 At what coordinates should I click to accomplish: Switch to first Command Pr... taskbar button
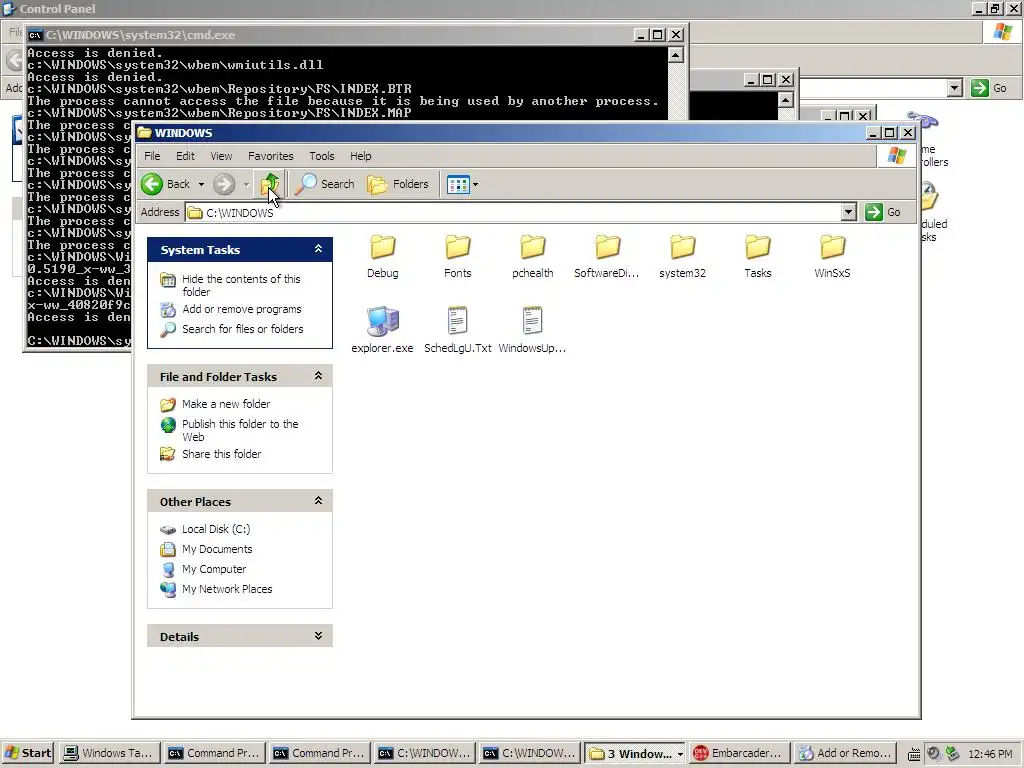click(214, 753)
